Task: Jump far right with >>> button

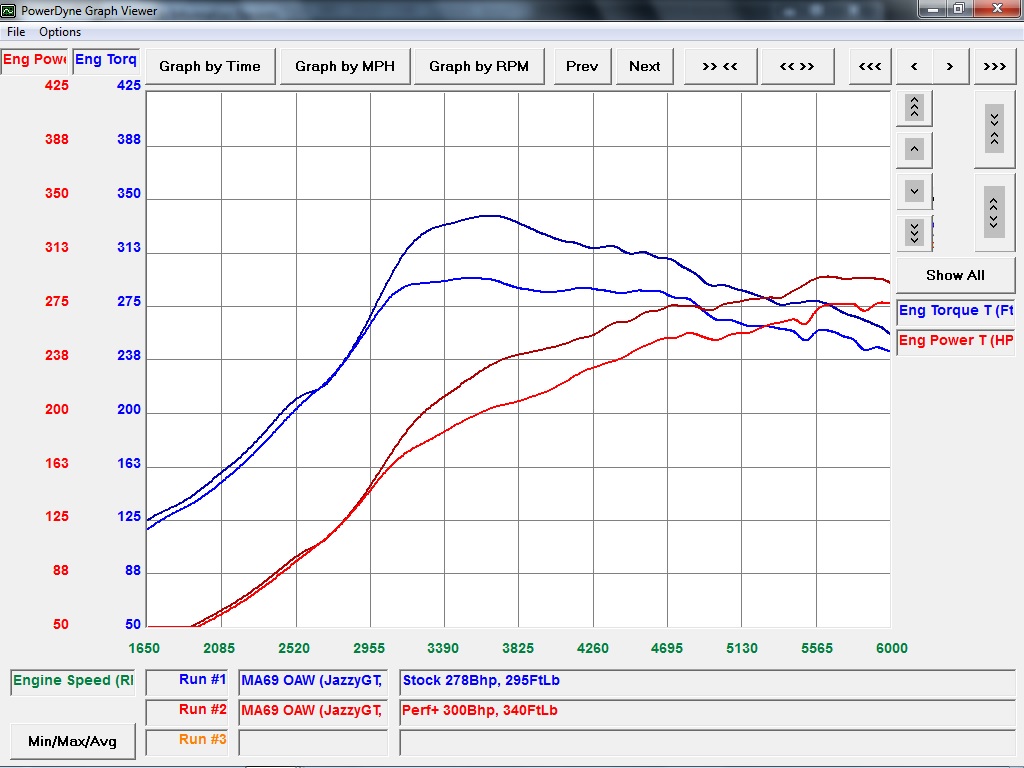Action: (995, 67)
